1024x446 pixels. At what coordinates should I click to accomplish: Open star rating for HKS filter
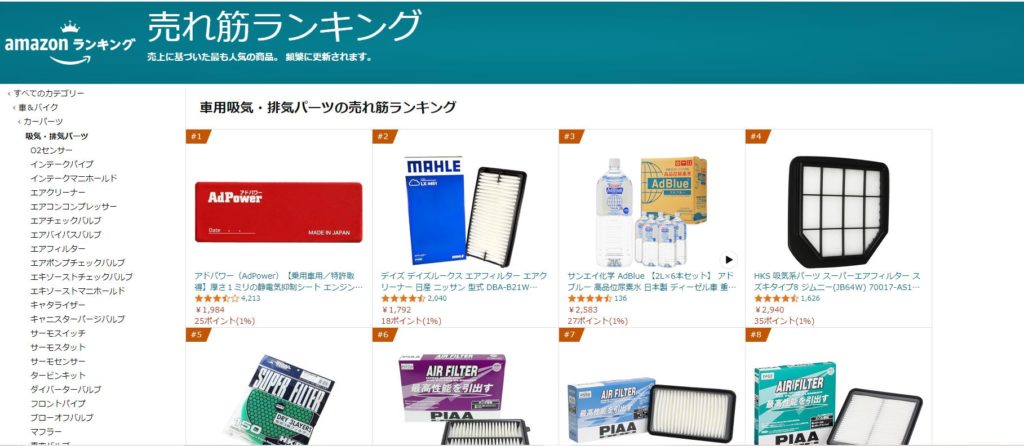click(x=776, y=298)
